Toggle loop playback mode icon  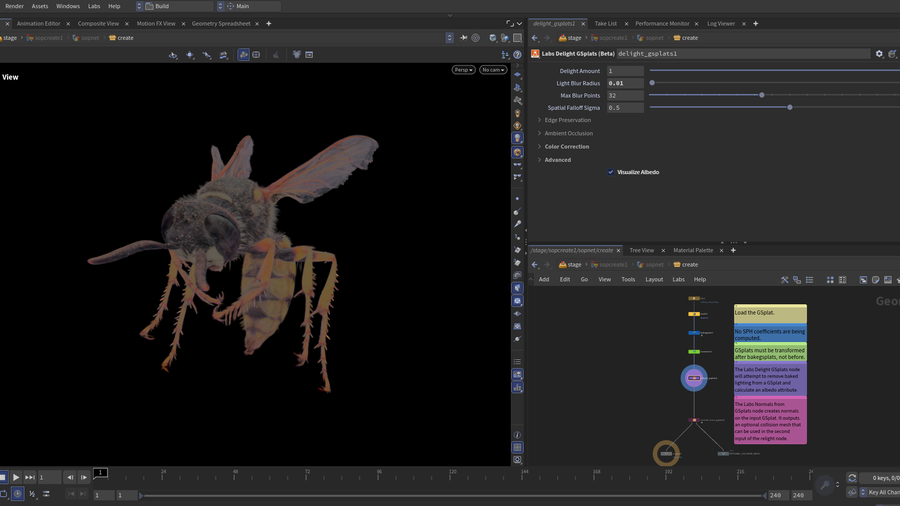(x=3, y=494)
